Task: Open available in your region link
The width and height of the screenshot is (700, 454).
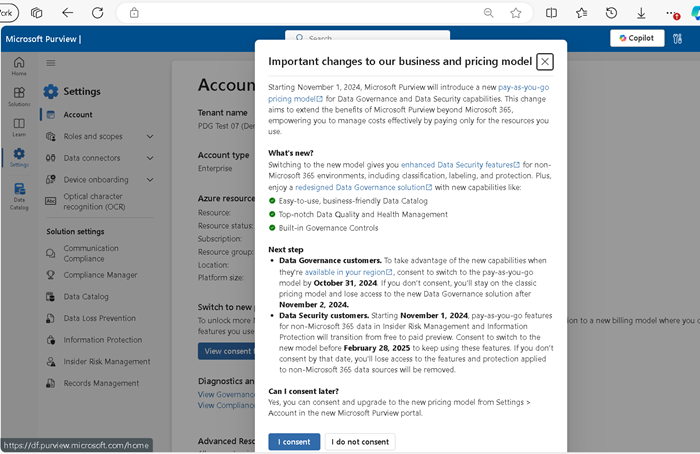Action: [x=348, y=272]
